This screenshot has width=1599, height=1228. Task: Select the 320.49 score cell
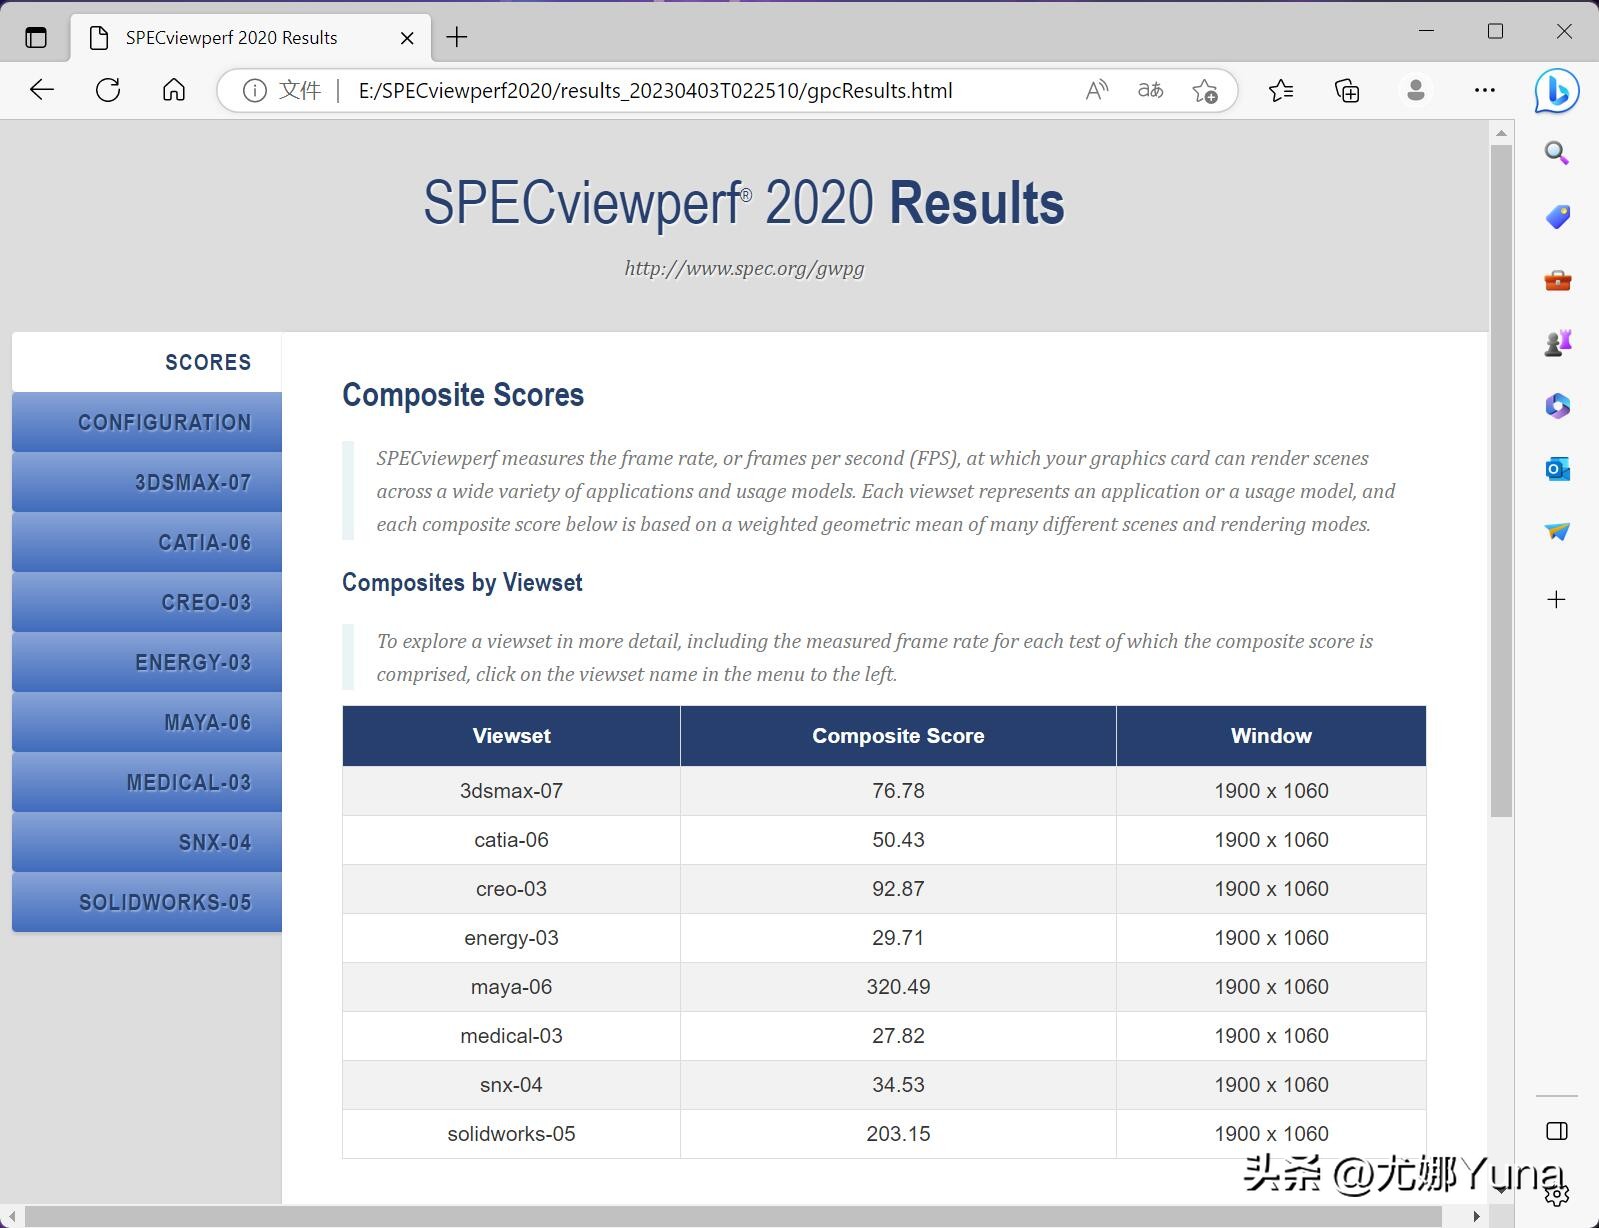point(898,987)
